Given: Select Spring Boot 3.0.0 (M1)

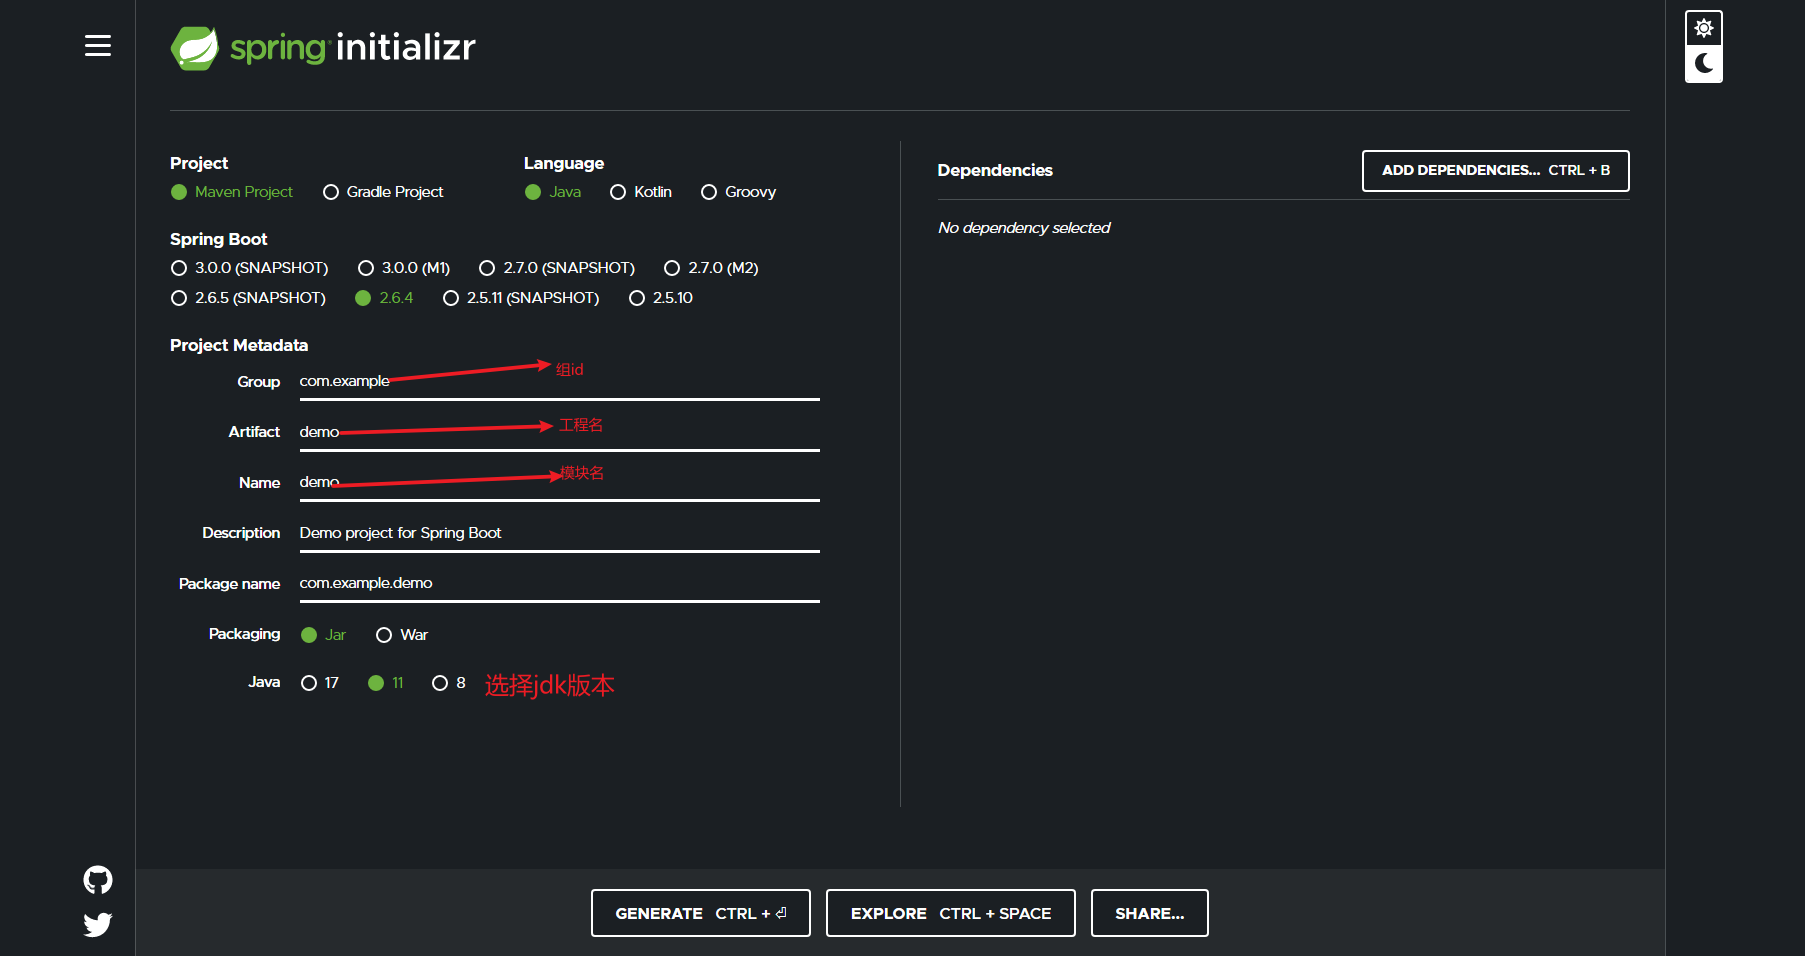Looking at the screenshot, I should coord(404,268).
